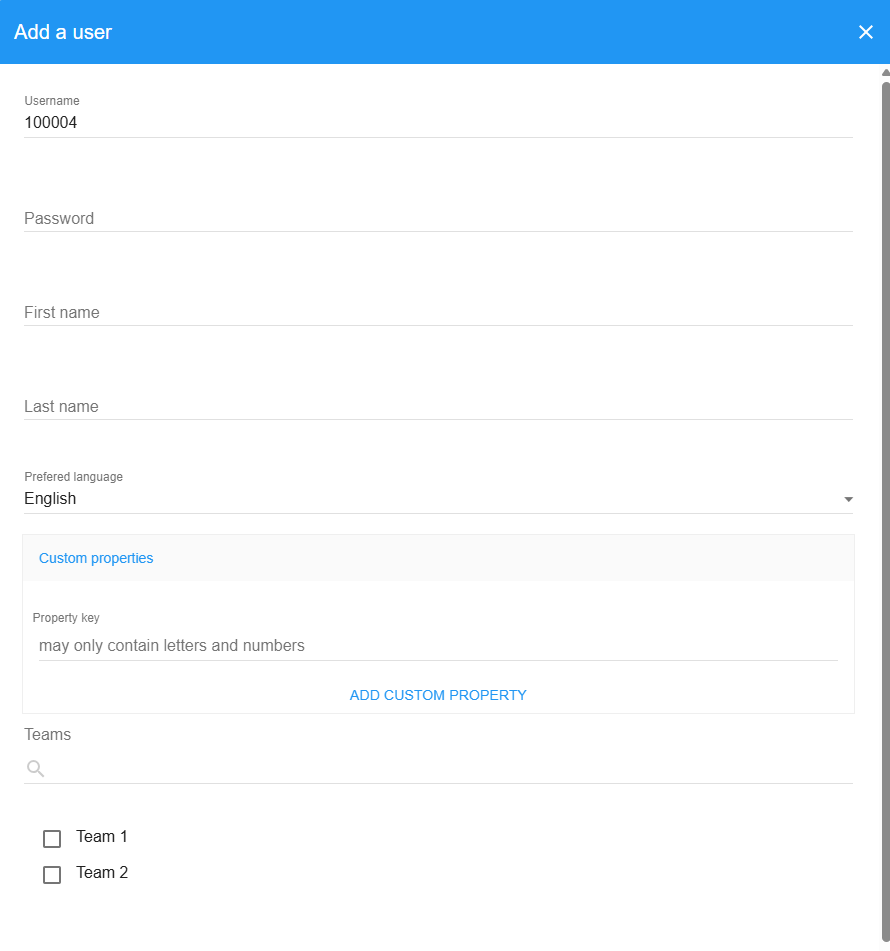This screenshot has height=951, width=890.
Task: Click the scroll up arrow of the dialog
Action: tap(885, 72)
